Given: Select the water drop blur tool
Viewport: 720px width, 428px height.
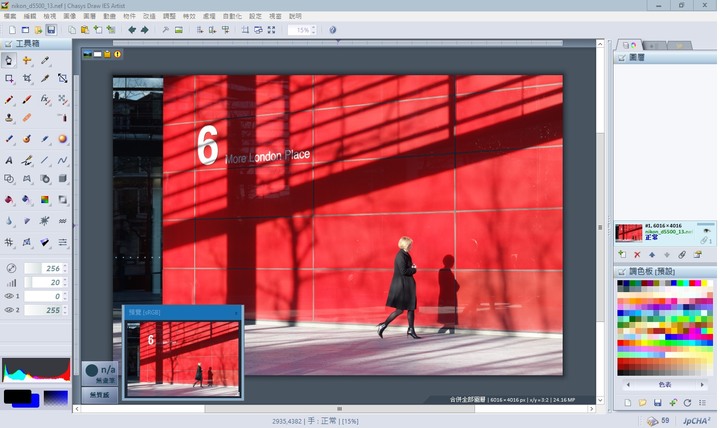Looking at the screenshot, I should point(9,221).
